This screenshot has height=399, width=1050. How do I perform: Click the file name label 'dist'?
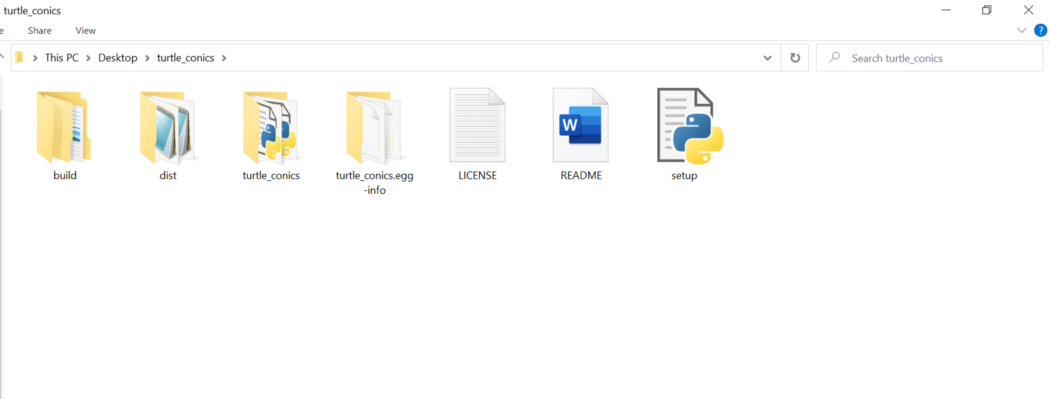167,176
